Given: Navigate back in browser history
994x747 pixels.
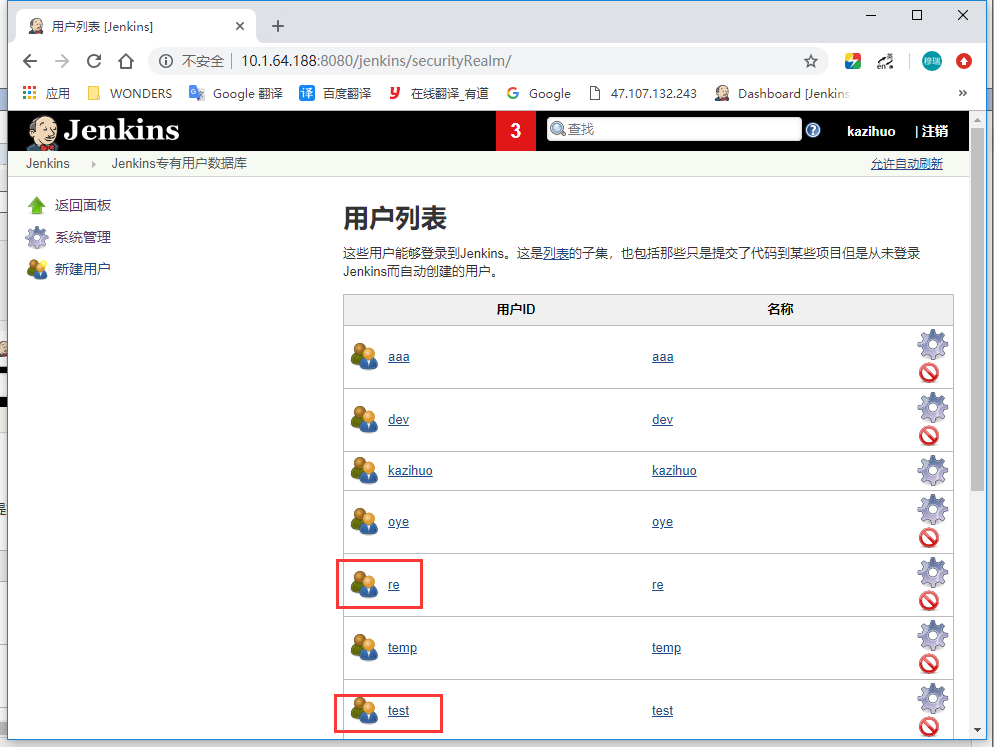Looking at the screenshot, I should (30, 61).
